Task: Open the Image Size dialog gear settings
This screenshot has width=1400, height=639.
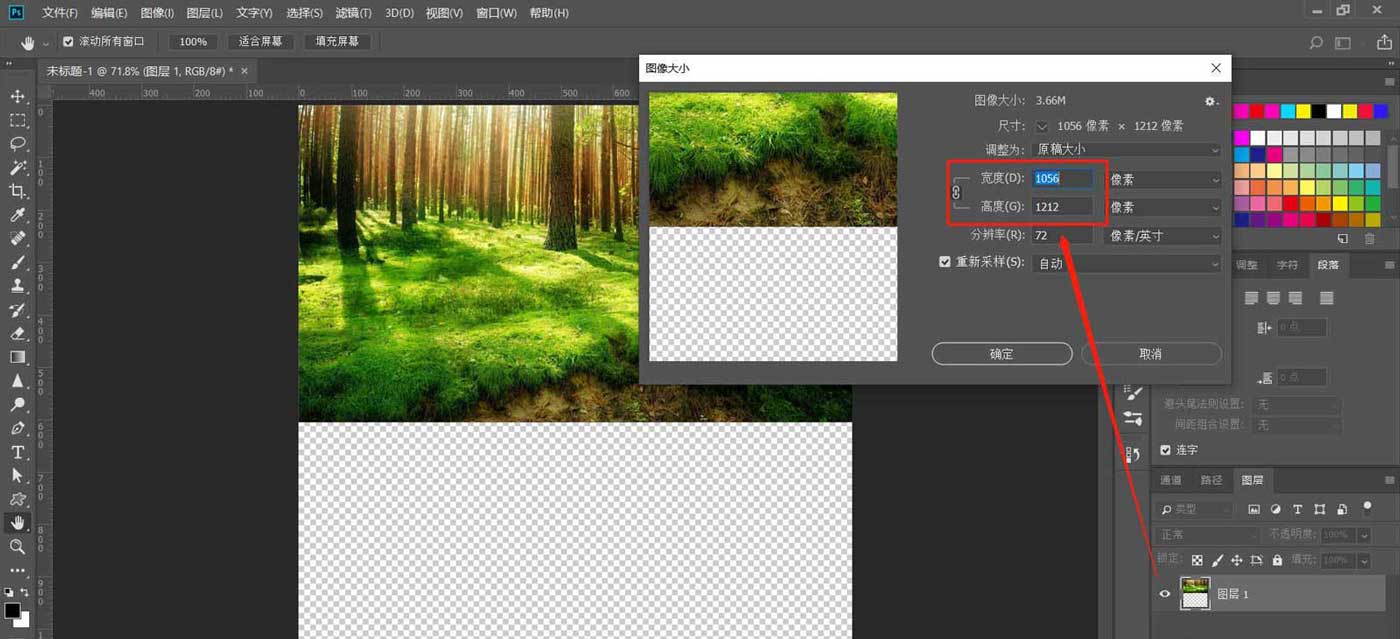Action: click(1211, 101)
